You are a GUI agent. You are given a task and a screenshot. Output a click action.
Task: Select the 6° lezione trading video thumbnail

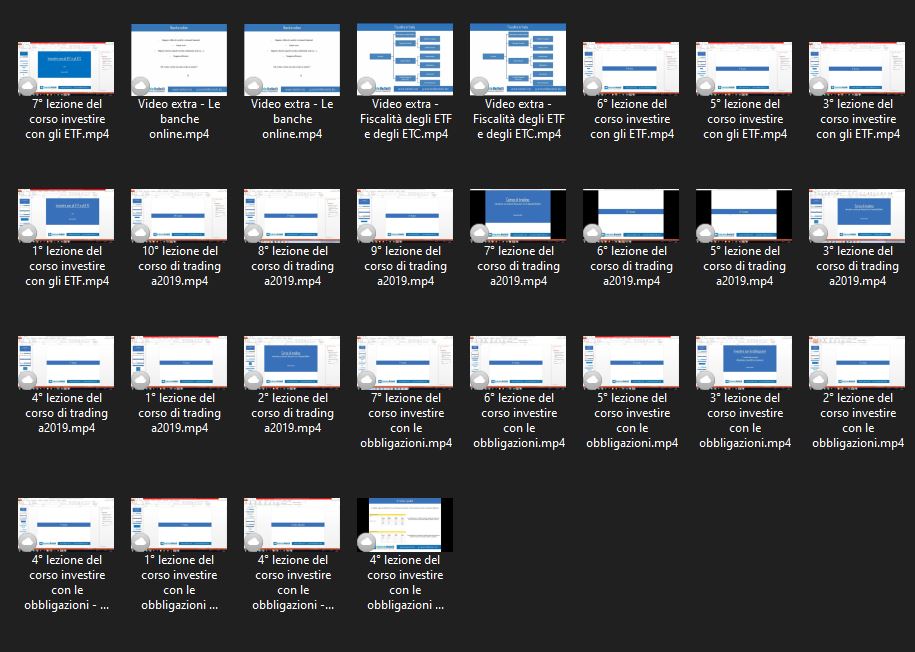pyautogui.click(x=631, y=216)
